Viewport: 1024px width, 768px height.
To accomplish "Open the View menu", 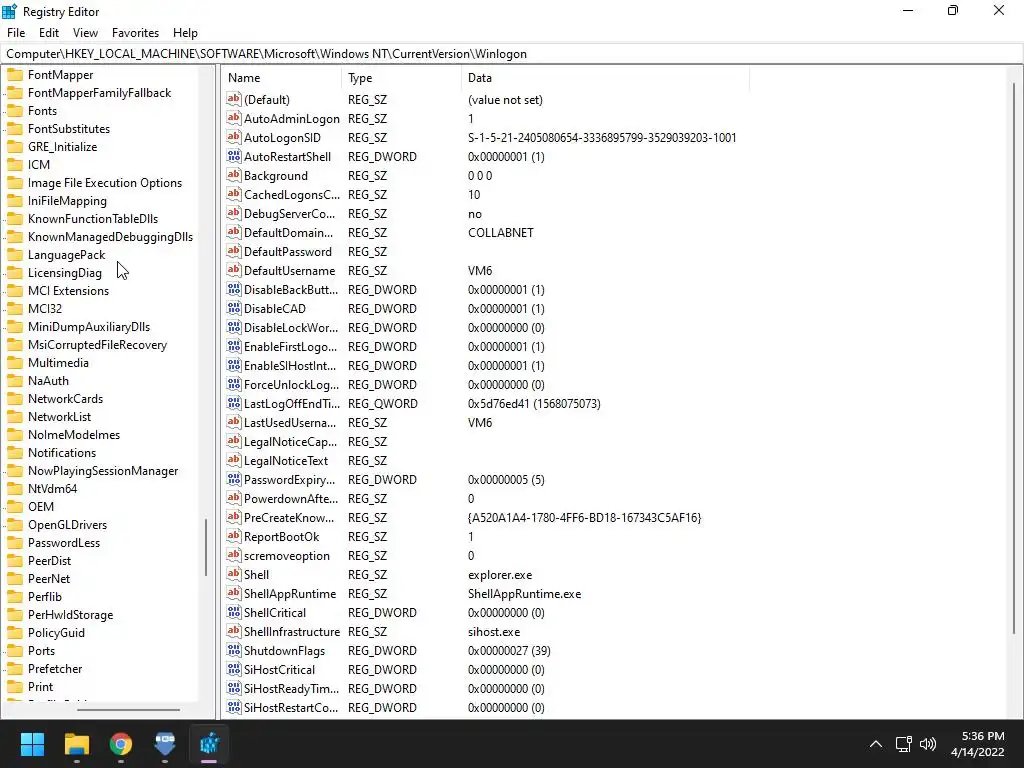I will tap(86, 33).
